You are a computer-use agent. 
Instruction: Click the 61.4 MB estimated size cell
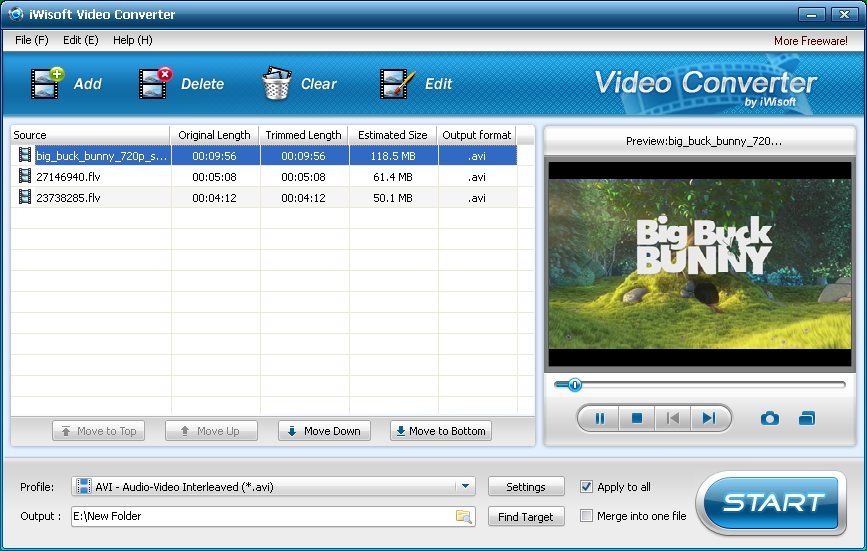tap(393, 177)
